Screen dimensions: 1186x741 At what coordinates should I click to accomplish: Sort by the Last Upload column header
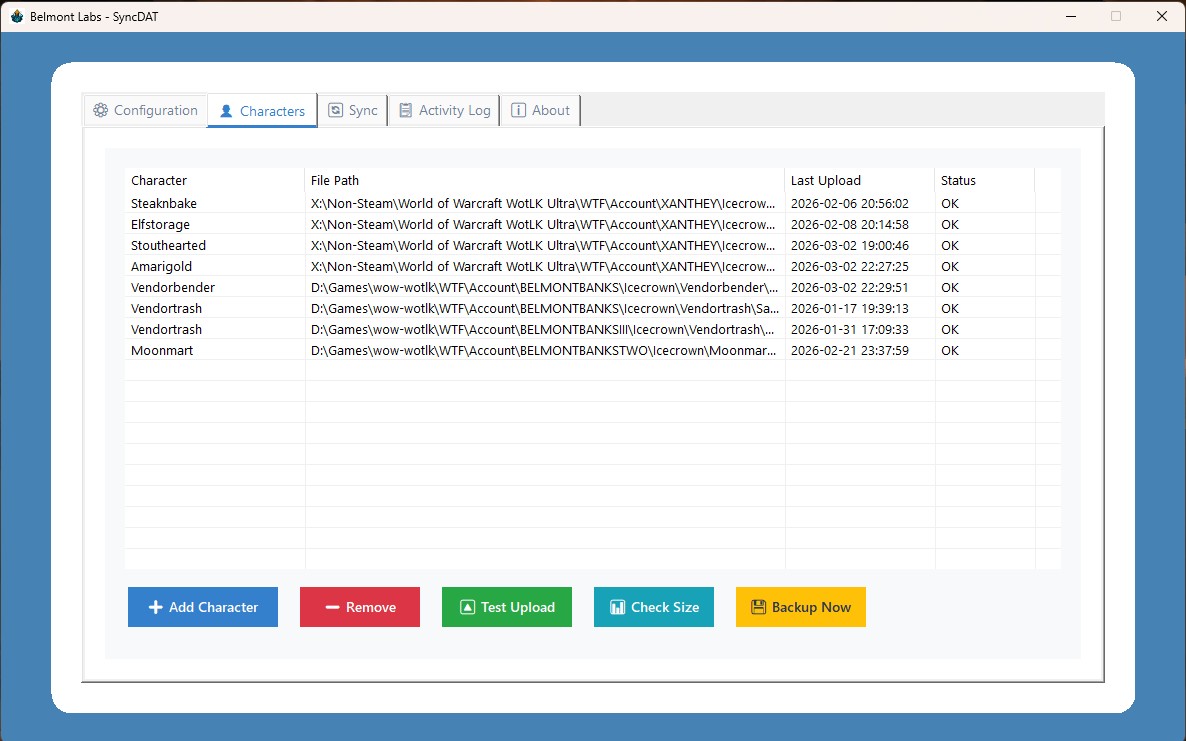click(x=825, y=181)
